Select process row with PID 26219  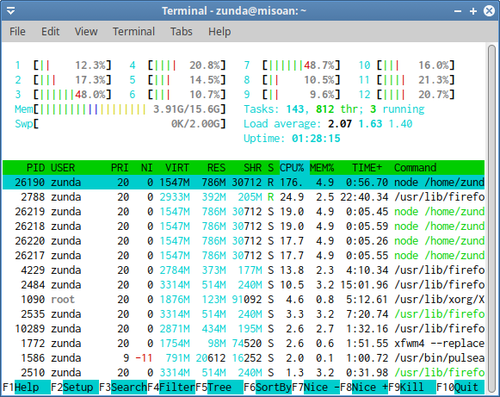(243, 211)
